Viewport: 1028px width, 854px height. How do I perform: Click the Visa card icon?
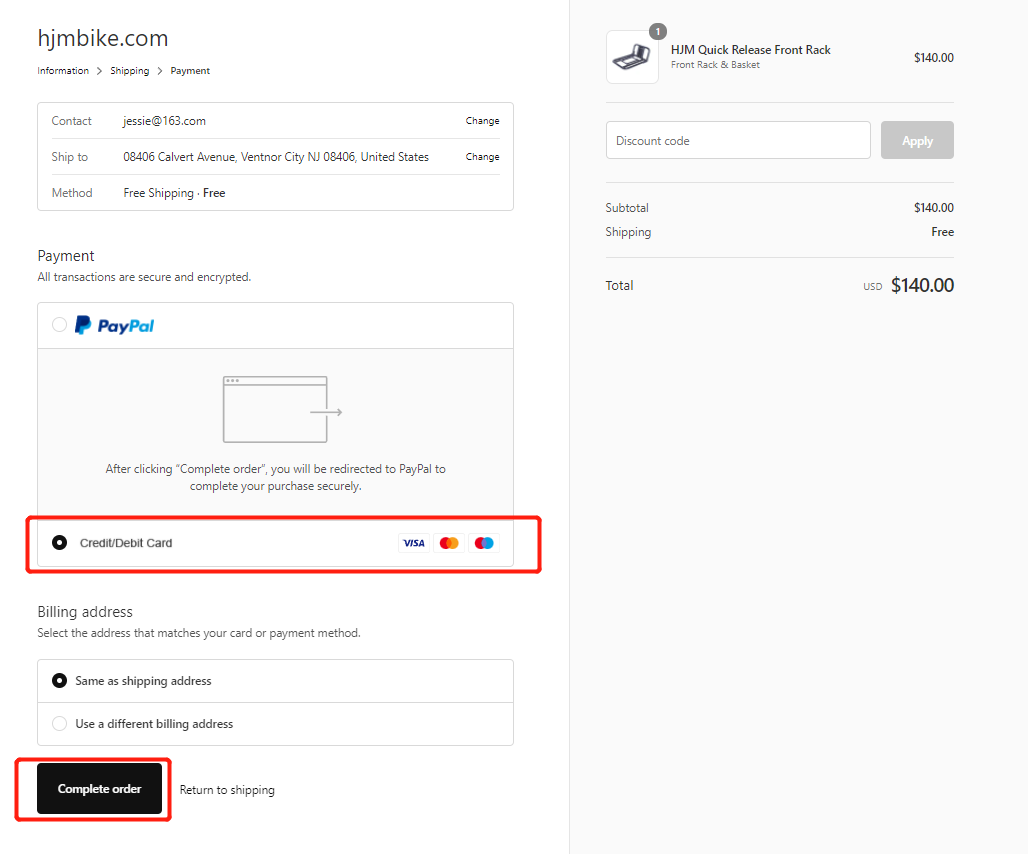(414, 543)
